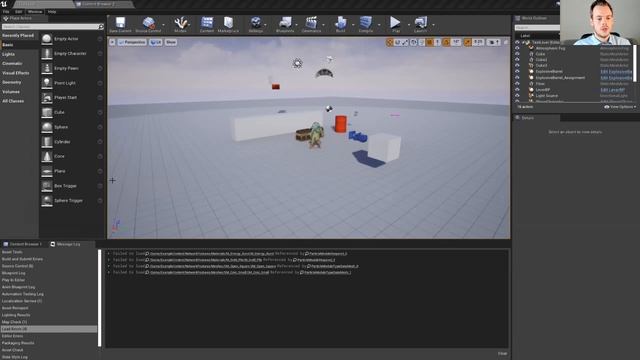Open the Settings dropdown arrow
640x360 pixels.
click(266, 25)
